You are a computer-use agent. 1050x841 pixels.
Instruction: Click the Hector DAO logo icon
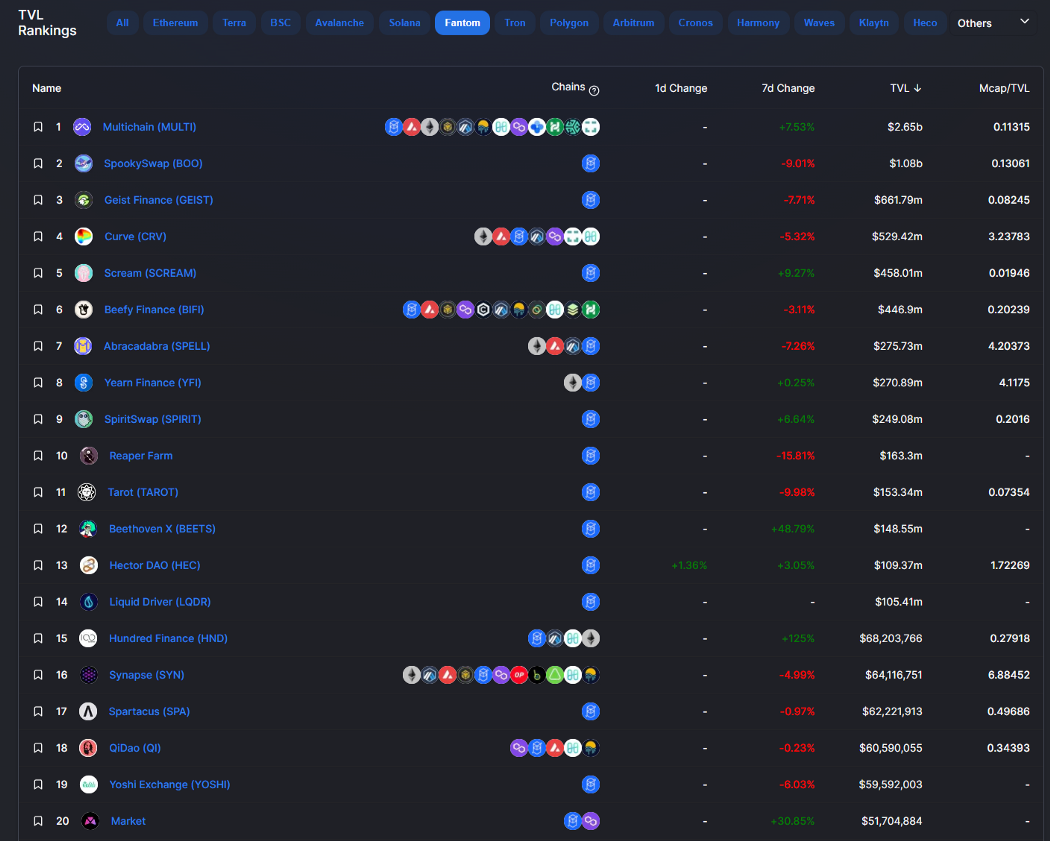(89, 566)
